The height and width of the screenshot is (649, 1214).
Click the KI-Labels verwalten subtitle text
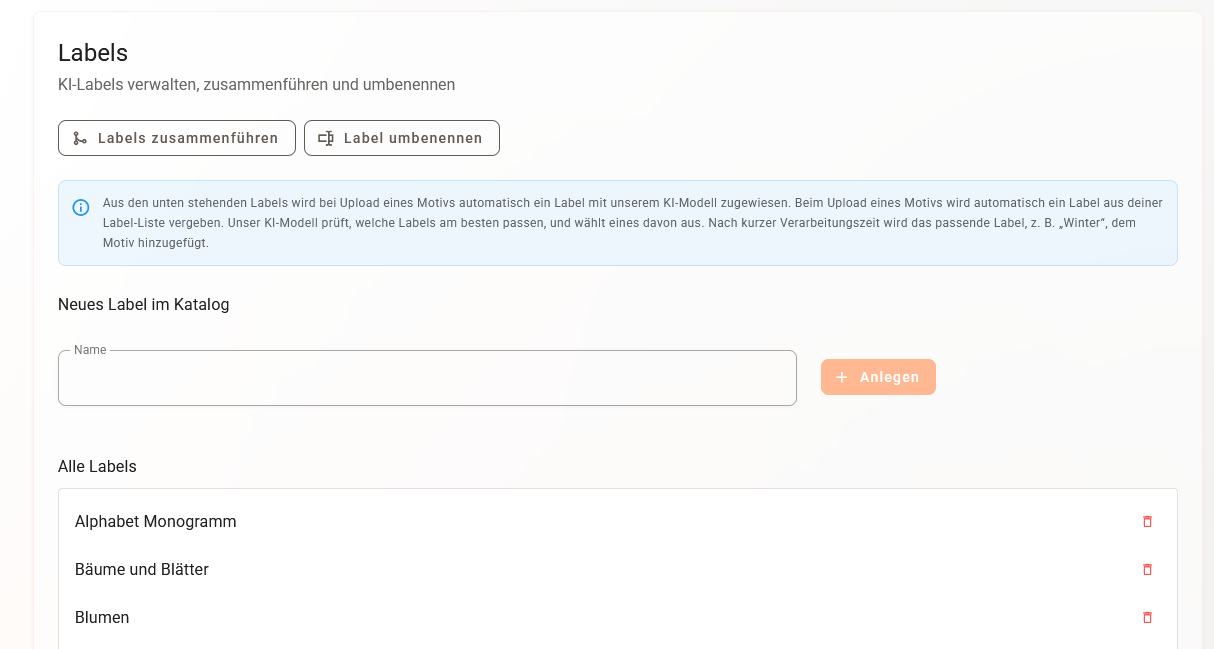pyautogui.click(x=256, y=85)
